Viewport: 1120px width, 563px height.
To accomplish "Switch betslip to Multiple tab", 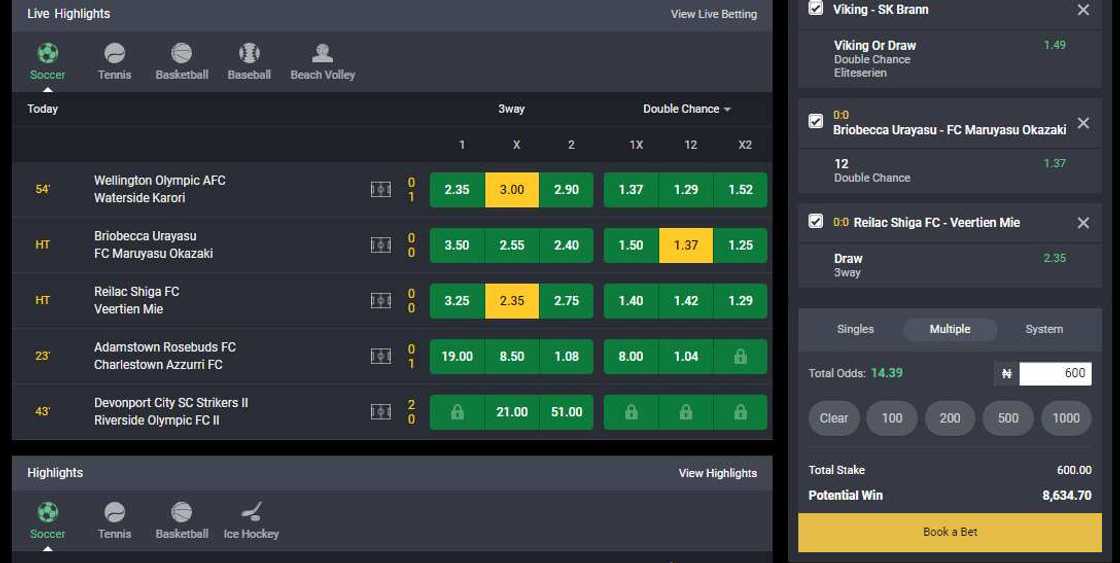I will tap(950, 329).
